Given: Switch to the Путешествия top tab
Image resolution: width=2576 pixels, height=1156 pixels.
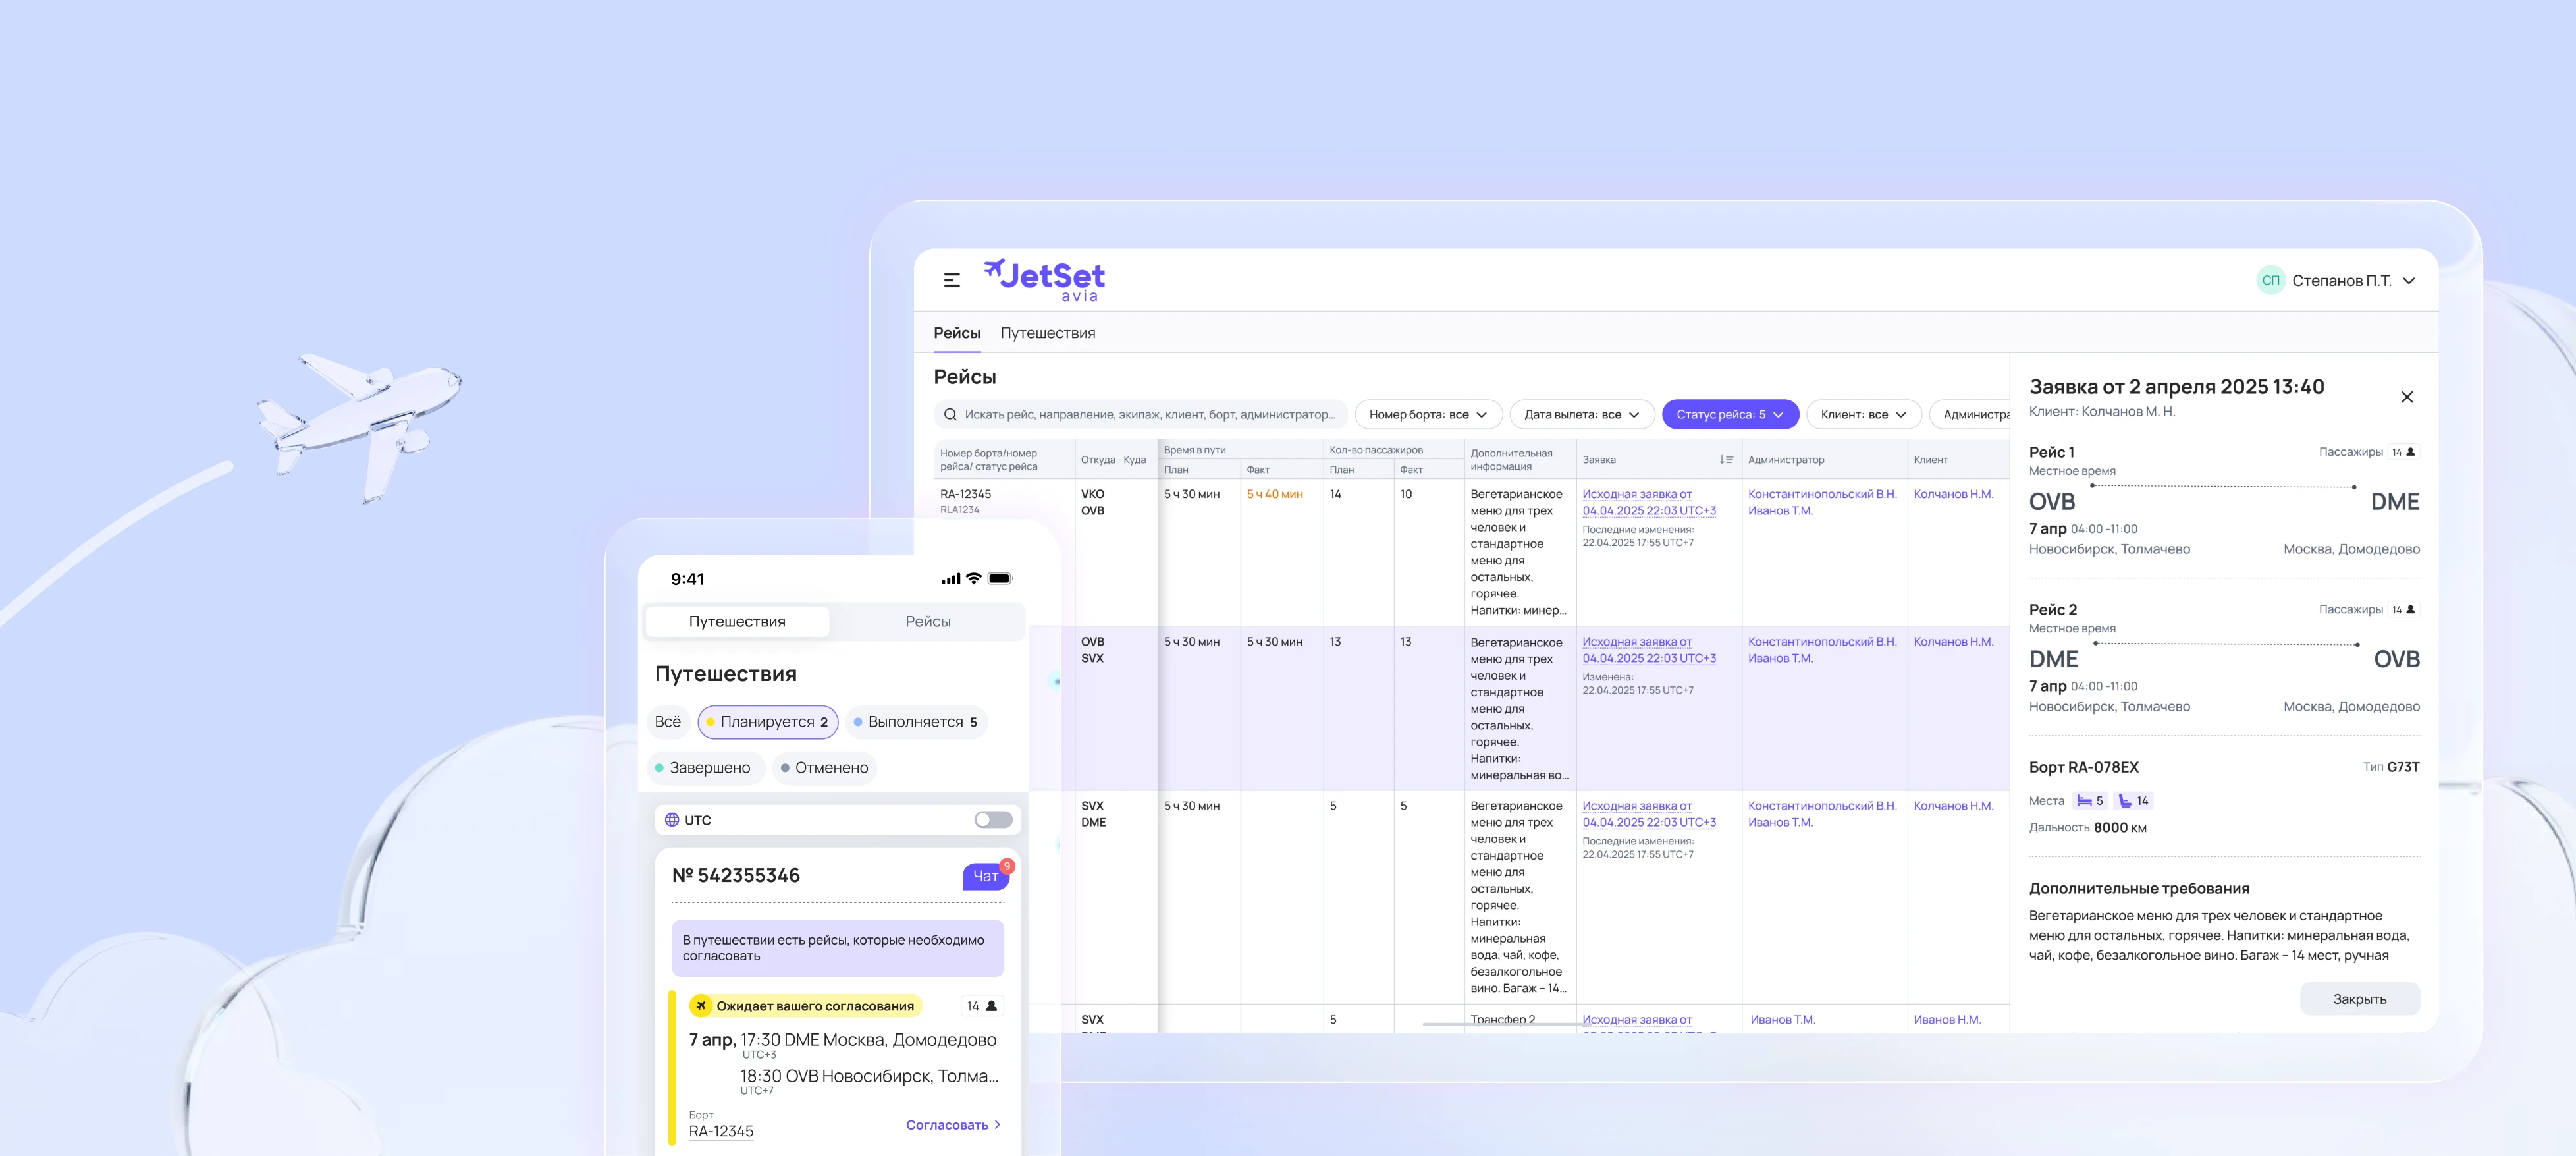Looking at the screenshot, I should click(1047, 333).
